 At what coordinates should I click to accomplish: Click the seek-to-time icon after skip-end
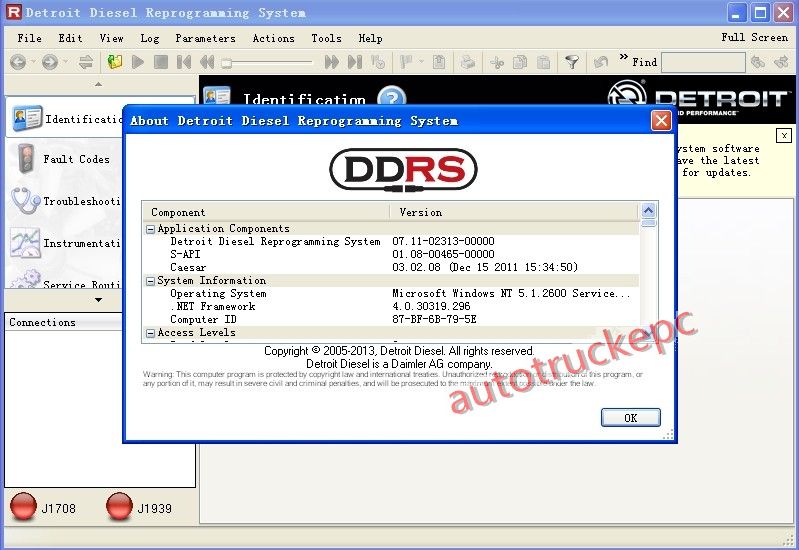pyautogui.click(x=378, y=62)
